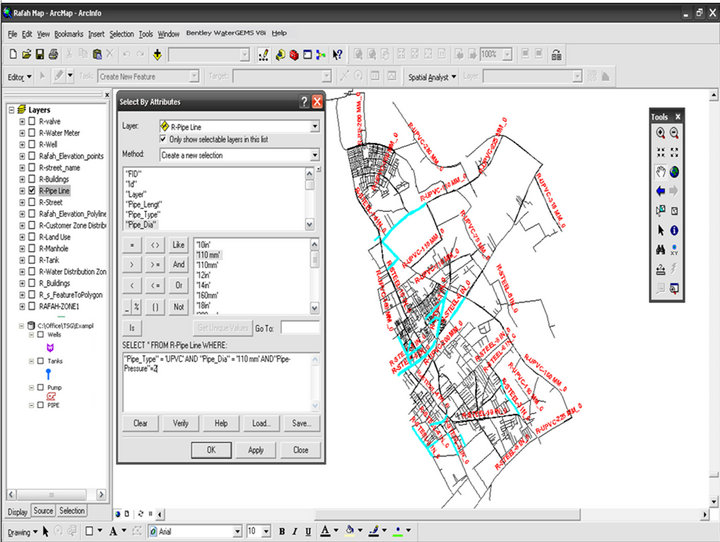Activate the Pan hand tool
Image resolution: width=720 pixels, height=542 pixels.
pyautogui.click(x=659, y=171)
